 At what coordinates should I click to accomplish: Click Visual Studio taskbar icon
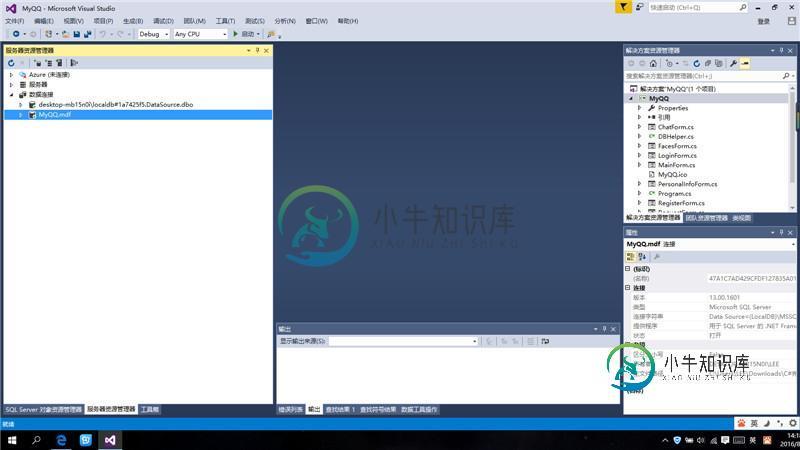point(110,440)
